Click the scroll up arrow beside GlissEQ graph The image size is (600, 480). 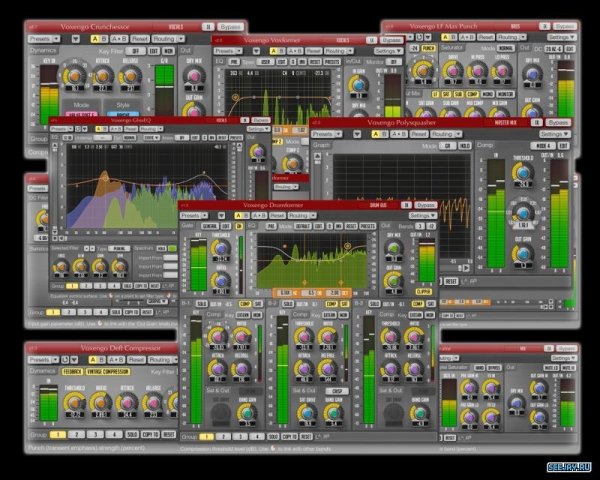(x=55, y=146)
